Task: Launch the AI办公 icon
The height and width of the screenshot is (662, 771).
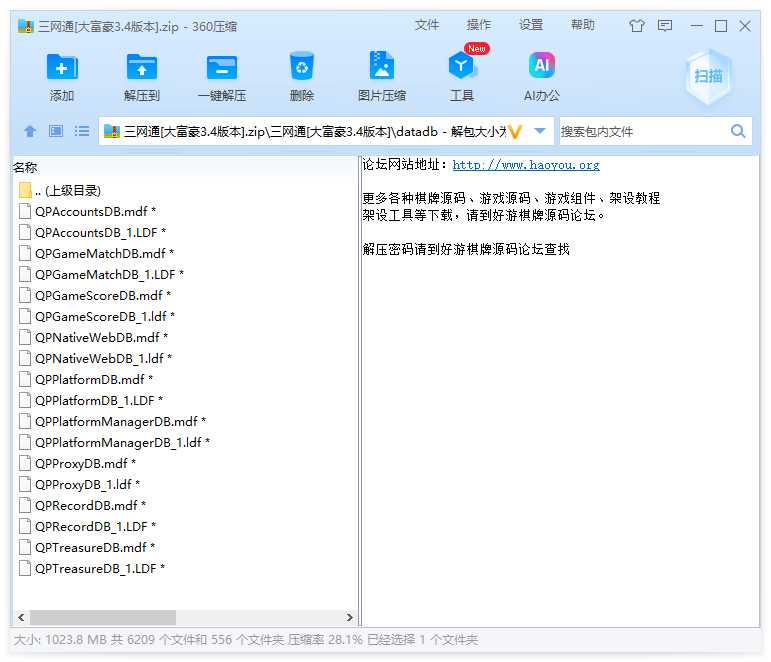Action: [x=541, y=65]
